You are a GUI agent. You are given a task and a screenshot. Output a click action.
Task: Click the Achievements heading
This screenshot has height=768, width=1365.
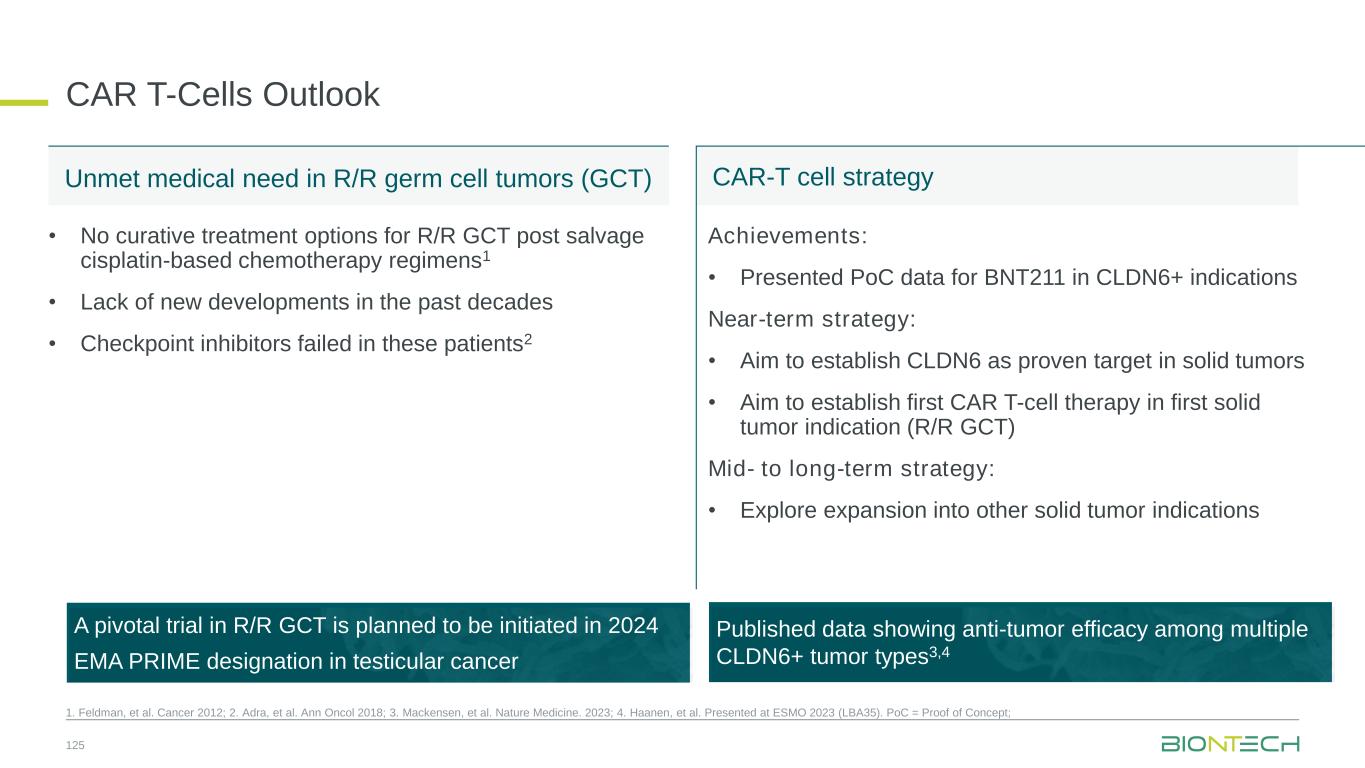click(788, 236)
